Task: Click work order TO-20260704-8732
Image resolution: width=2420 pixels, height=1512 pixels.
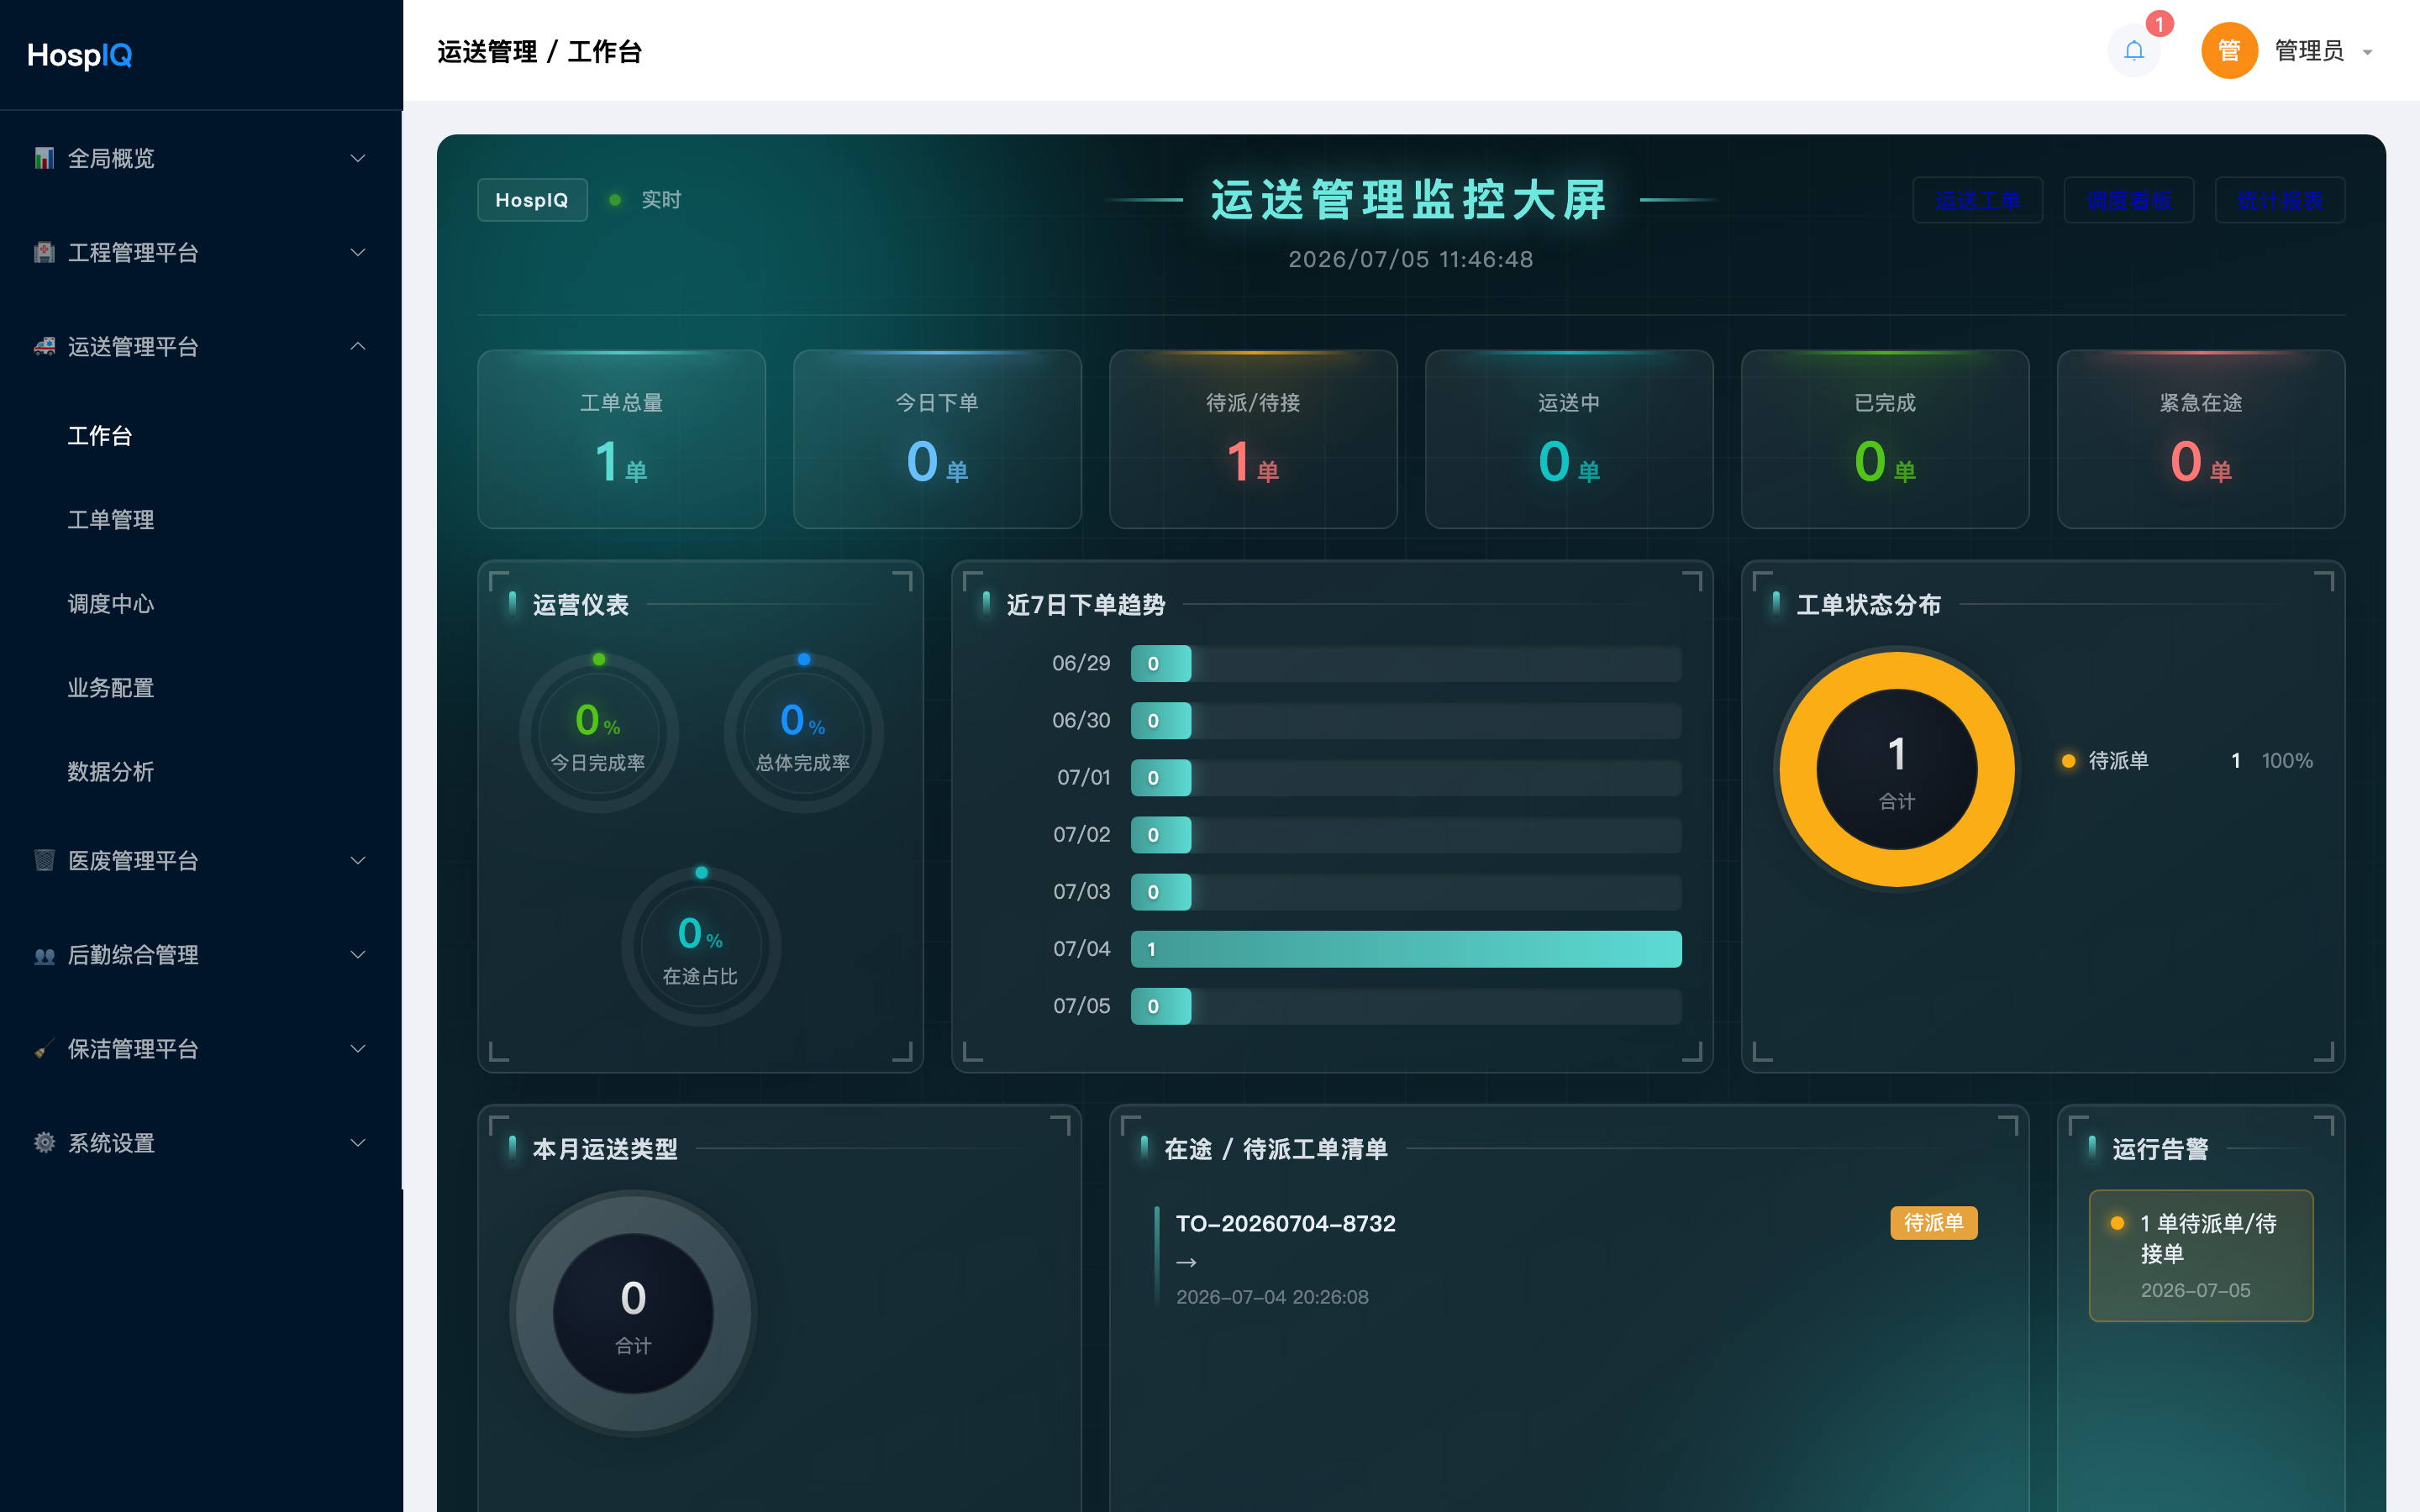Action: point(1286,1223)
